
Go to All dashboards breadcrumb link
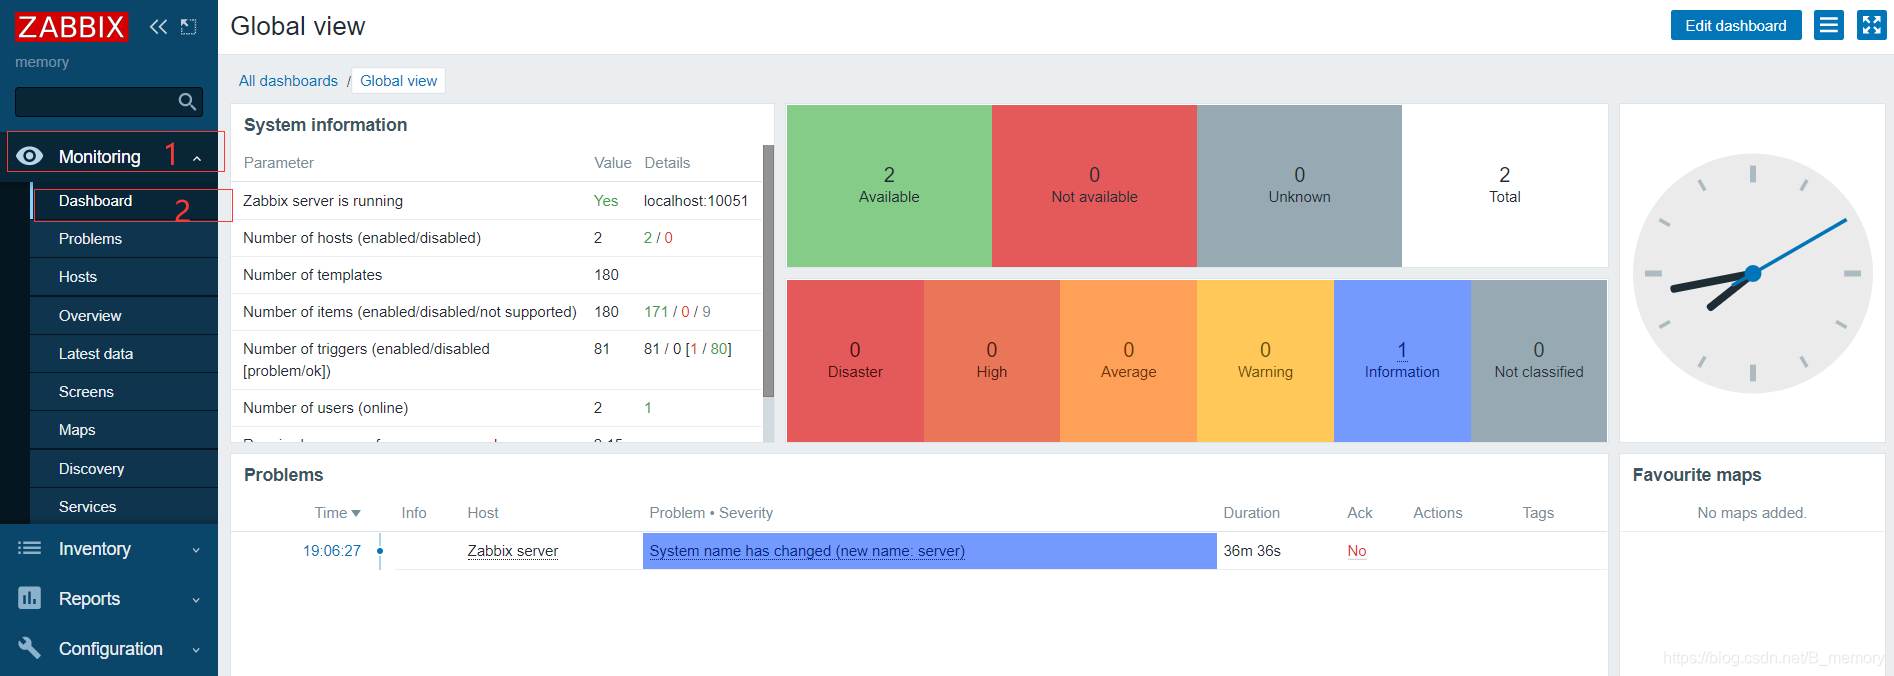pyautogui.click(x=288, y=81)
